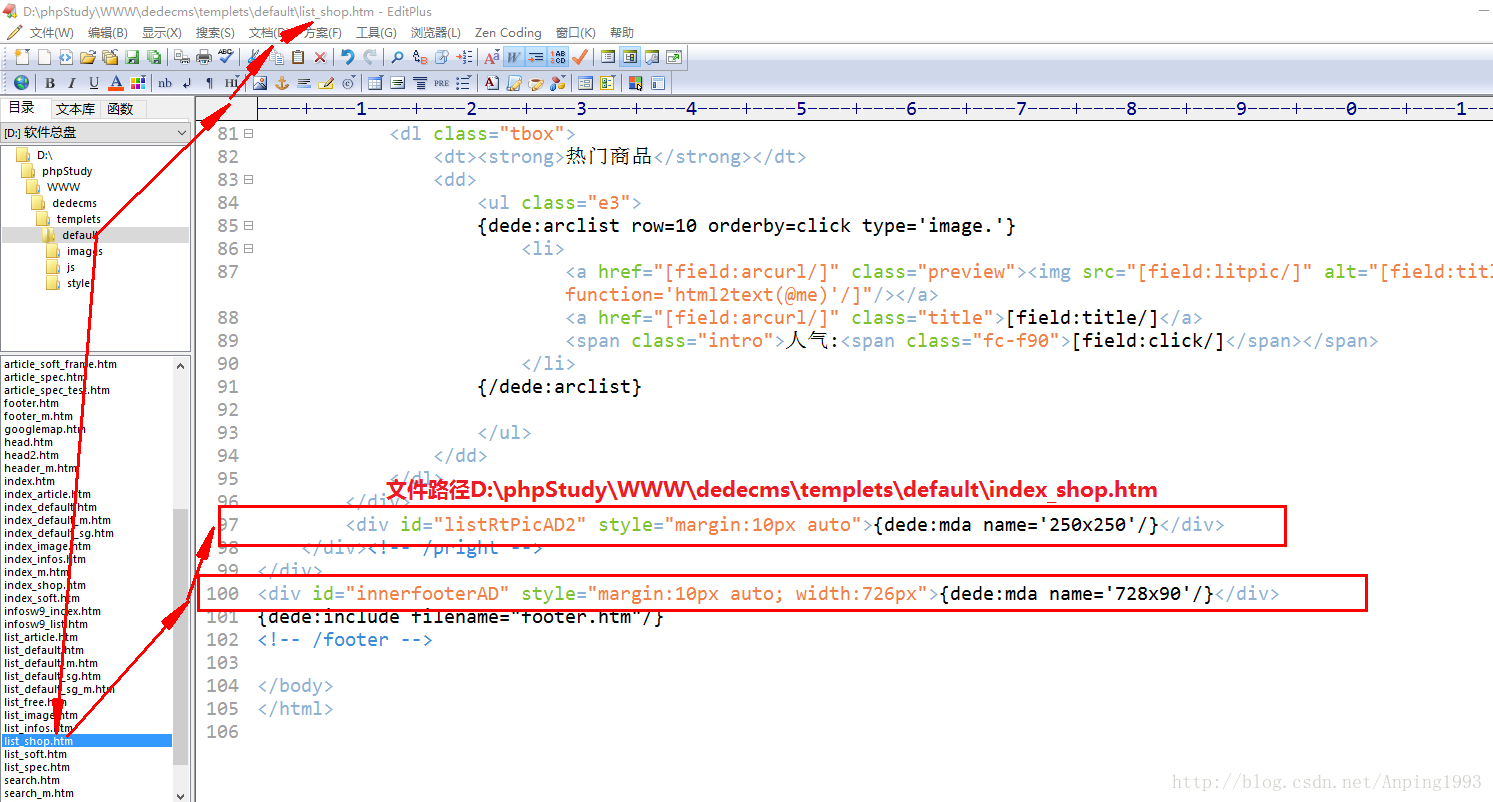Image resolution: width=1493 pixels, height=802 pixels.
Task: Open Find with the magnifier icon
Action: (397, 57)
